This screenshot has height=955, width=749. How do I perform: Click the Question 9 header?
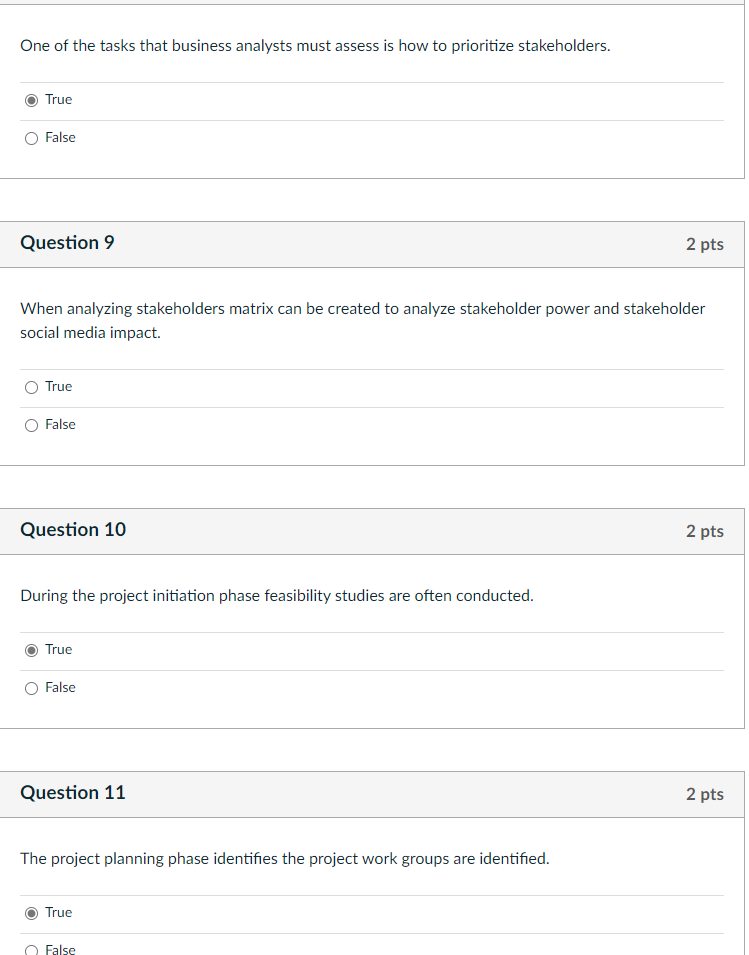tap(67, 243)
